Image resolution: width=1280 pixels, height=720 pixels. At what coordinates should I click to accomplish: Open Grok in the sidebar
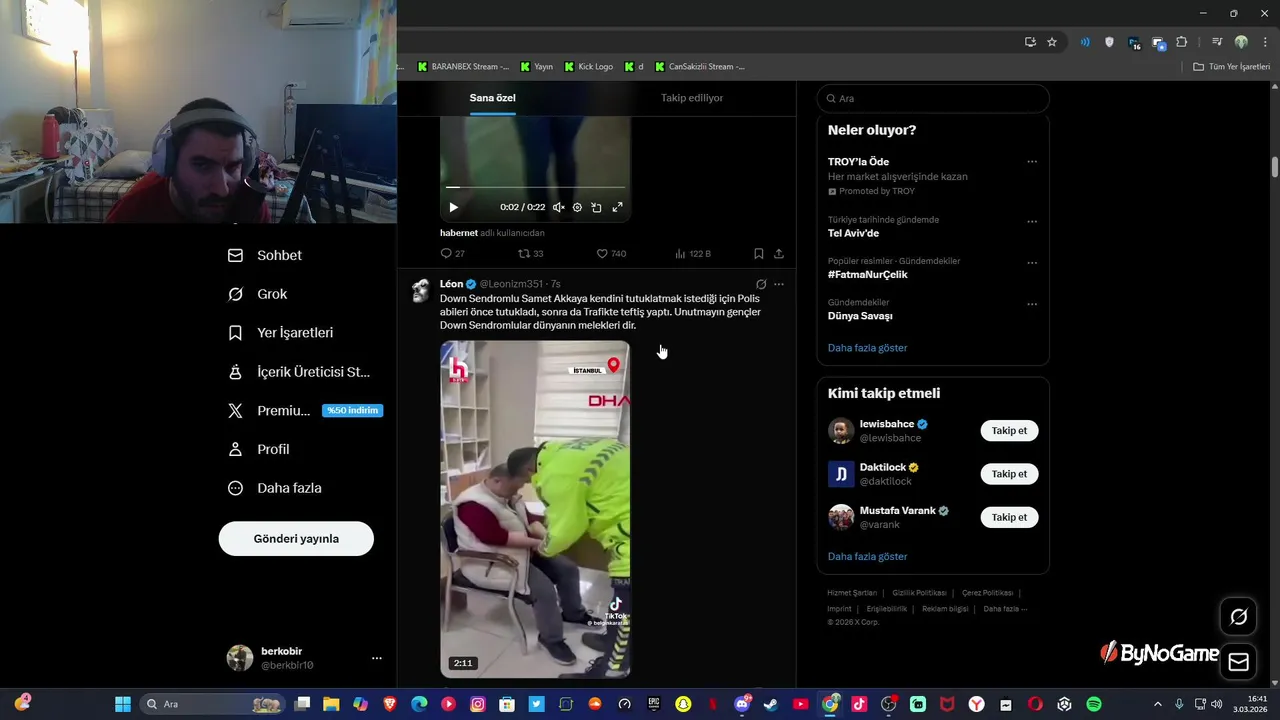pos(258,294)
